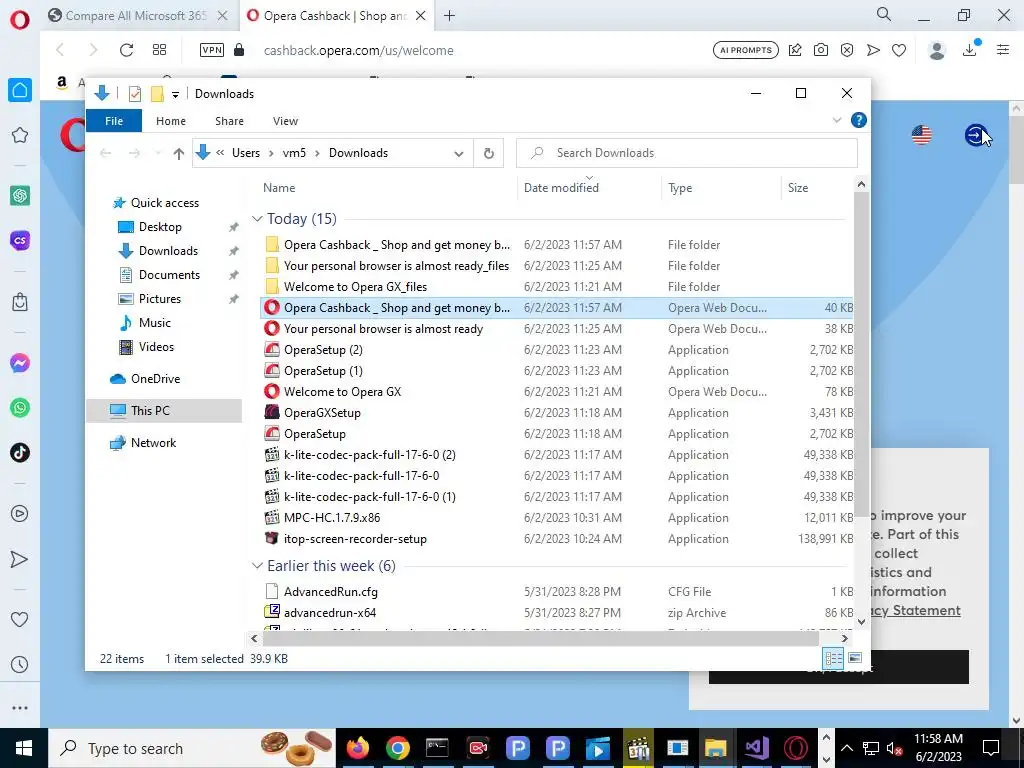Open bookmarks star in Opera sidebar

pos(20,135)
